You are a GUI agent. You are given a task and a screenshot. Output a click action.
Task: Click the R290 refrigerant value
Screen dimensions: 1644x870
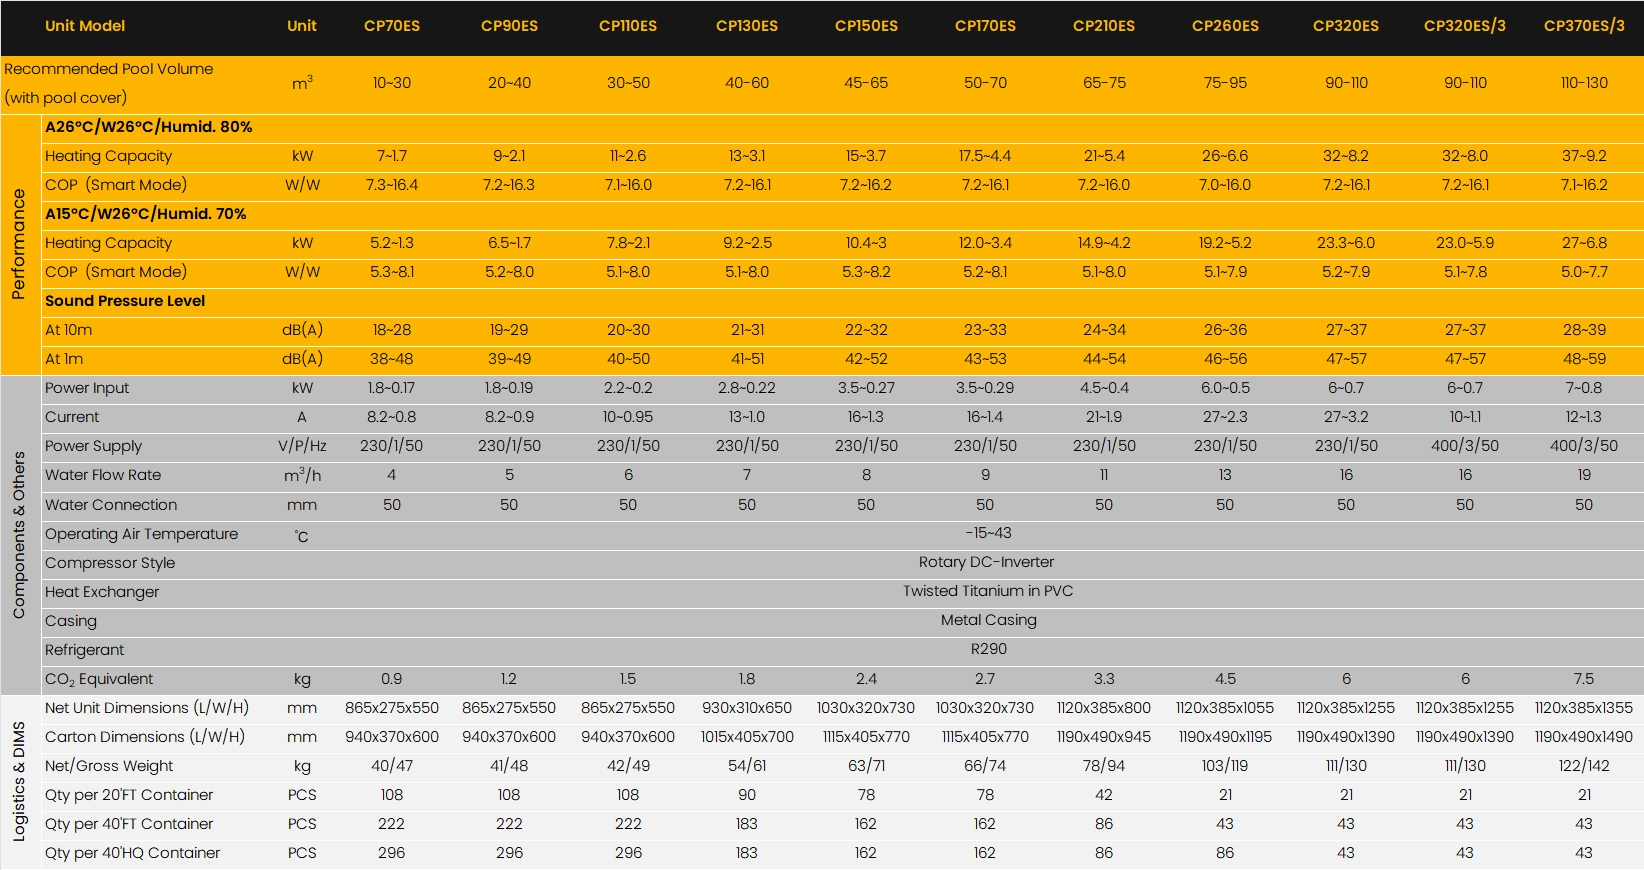point(988,649)
